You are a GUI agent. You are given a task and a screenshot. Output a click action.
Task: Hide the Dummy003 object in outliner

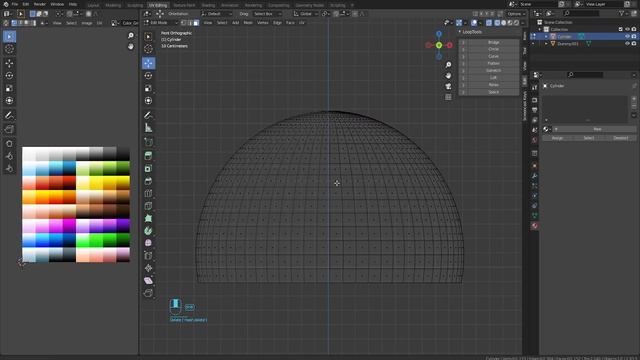(x=627, y=43)
